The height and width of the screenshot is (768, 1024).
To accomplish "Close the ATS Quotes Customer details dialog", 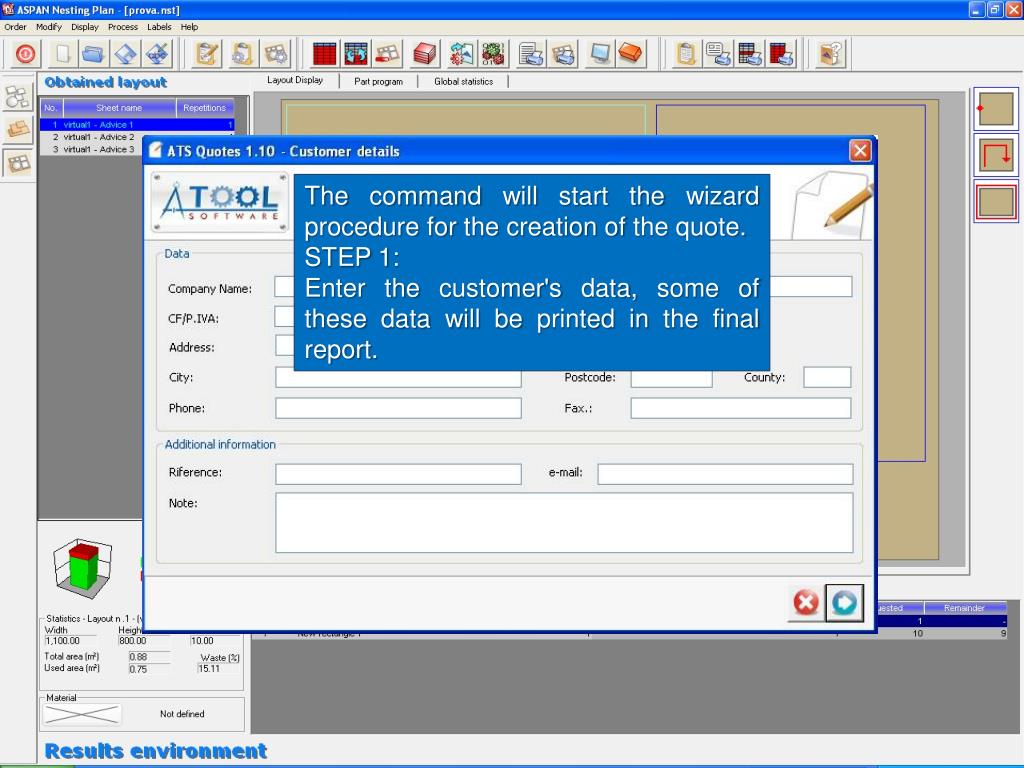I will [860, 151].
